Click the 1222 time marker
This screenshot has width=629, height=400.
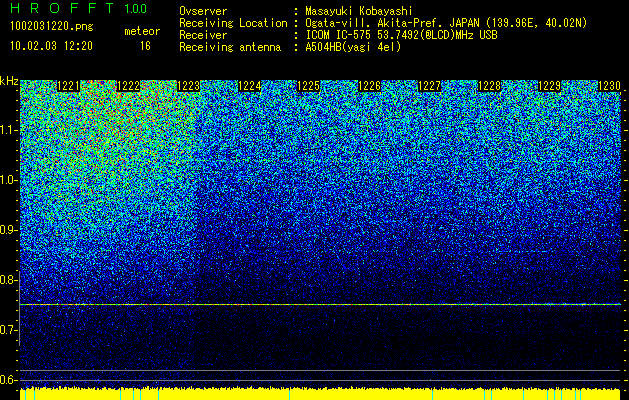click(x=128, y=86)
